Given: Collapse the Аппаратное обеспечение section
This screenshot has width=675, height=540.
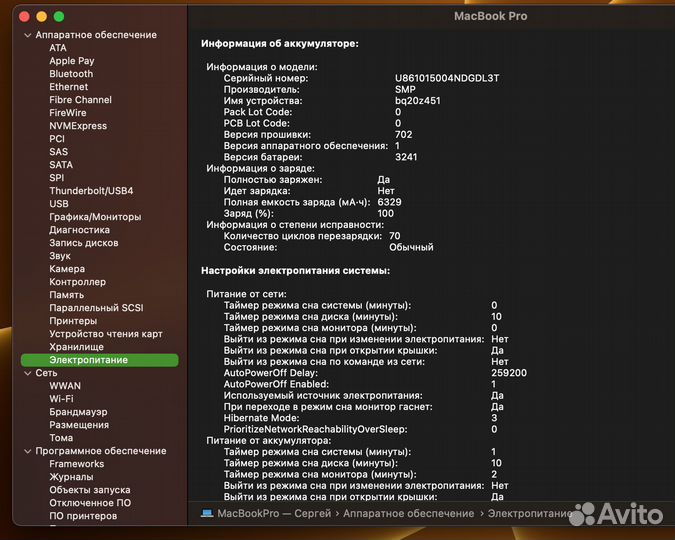Looking at the screenshot, I should click(x=28, y=35).
